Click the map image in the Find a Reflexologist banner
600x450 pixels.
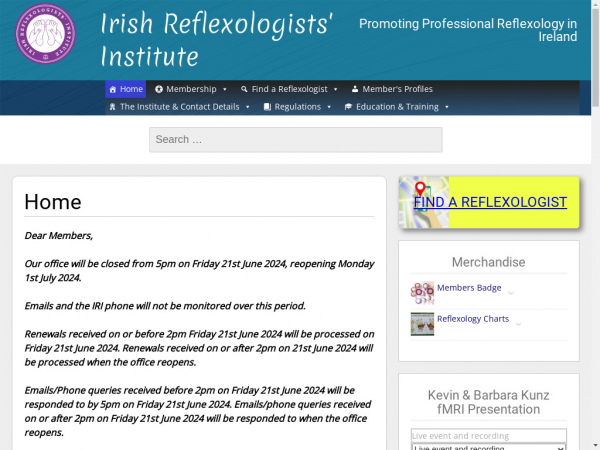tap(424, 202)
